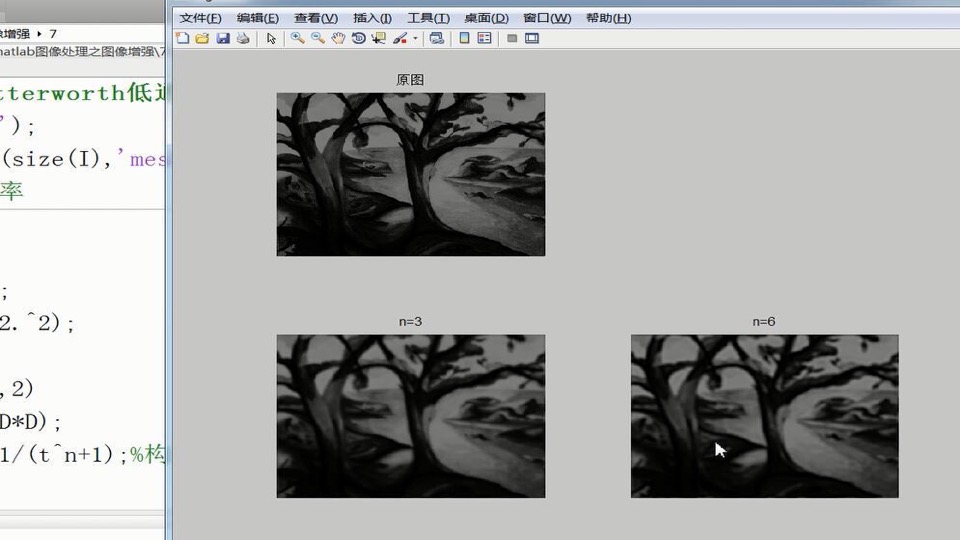Activate the Zoom Out tool
The image size is (960, 540).
coord(318,38)
